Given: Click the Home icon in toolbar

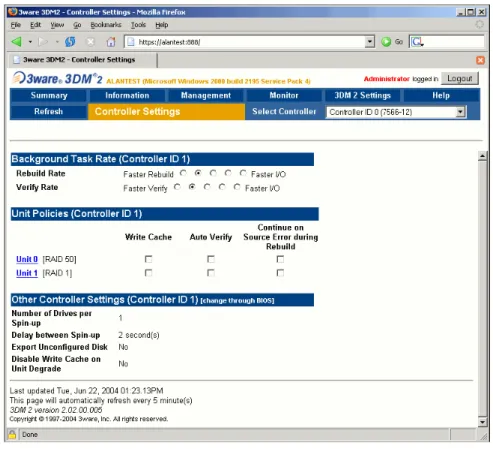Looking at the screenshot, I should pos(111,42).
